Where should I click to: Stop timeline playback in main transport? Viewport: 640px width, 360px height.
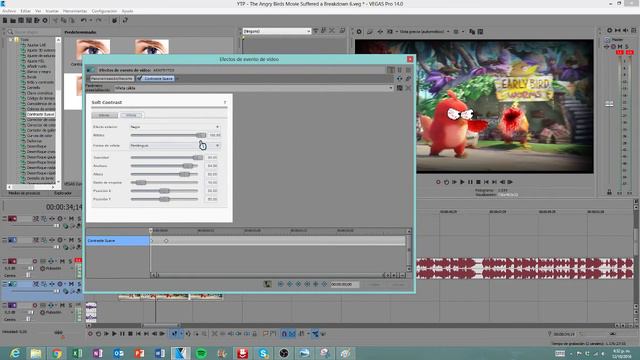[x=130, y=333]
